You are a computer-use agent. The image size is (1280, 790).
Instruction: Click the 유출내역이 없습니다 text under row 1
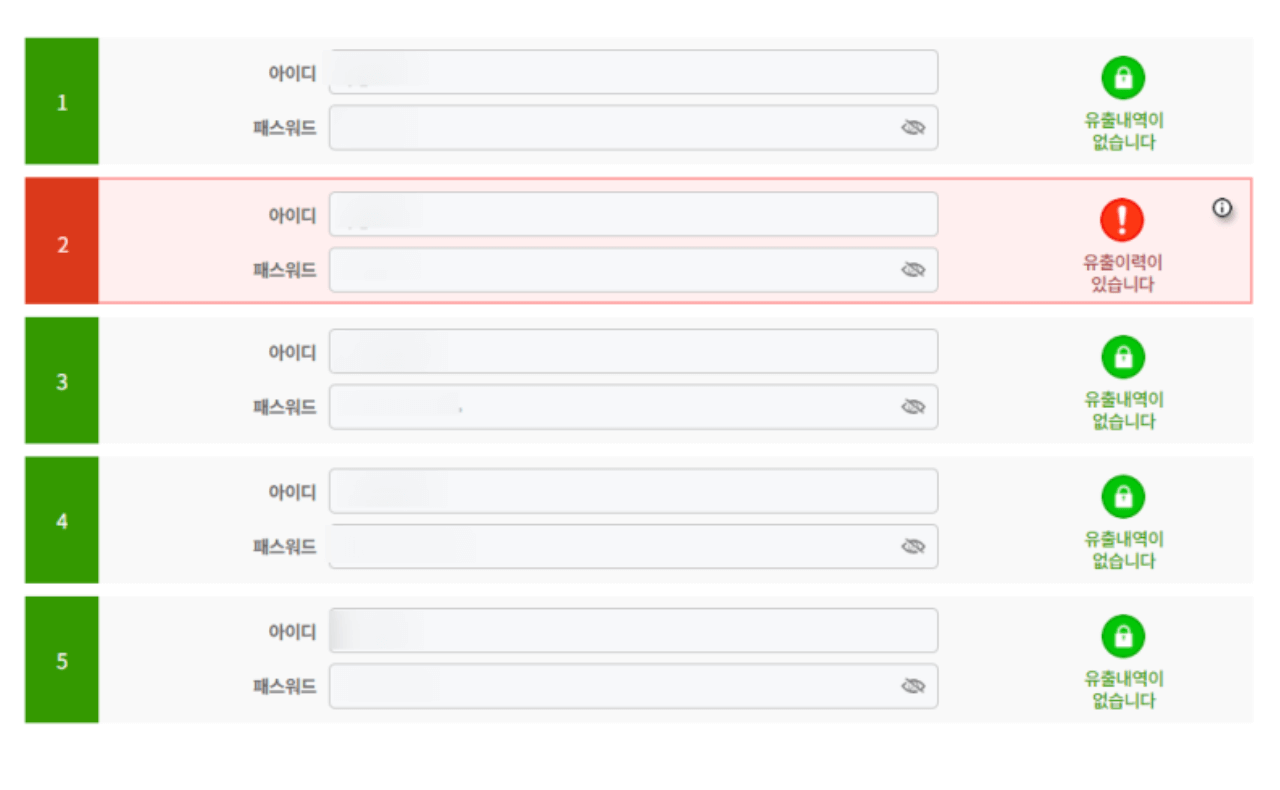[x=1123, y=128]
